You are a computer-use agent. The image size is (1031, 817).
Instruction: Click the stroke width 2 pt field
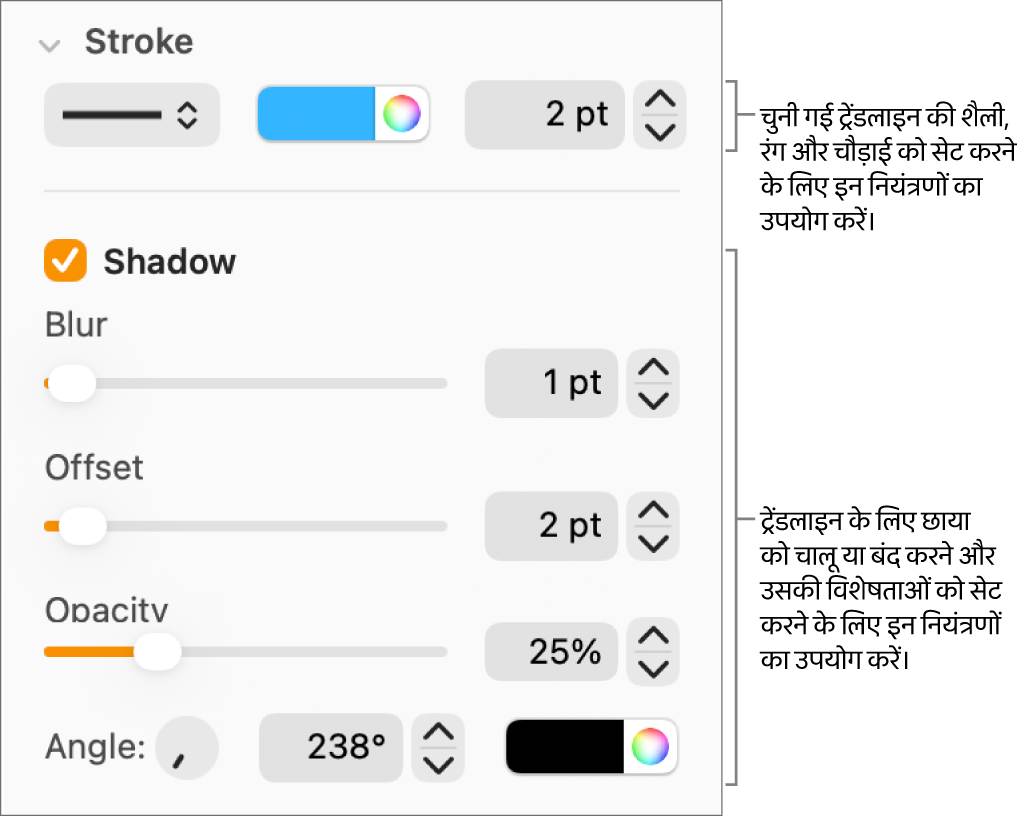pyautogui.click(x=545, y=115)
